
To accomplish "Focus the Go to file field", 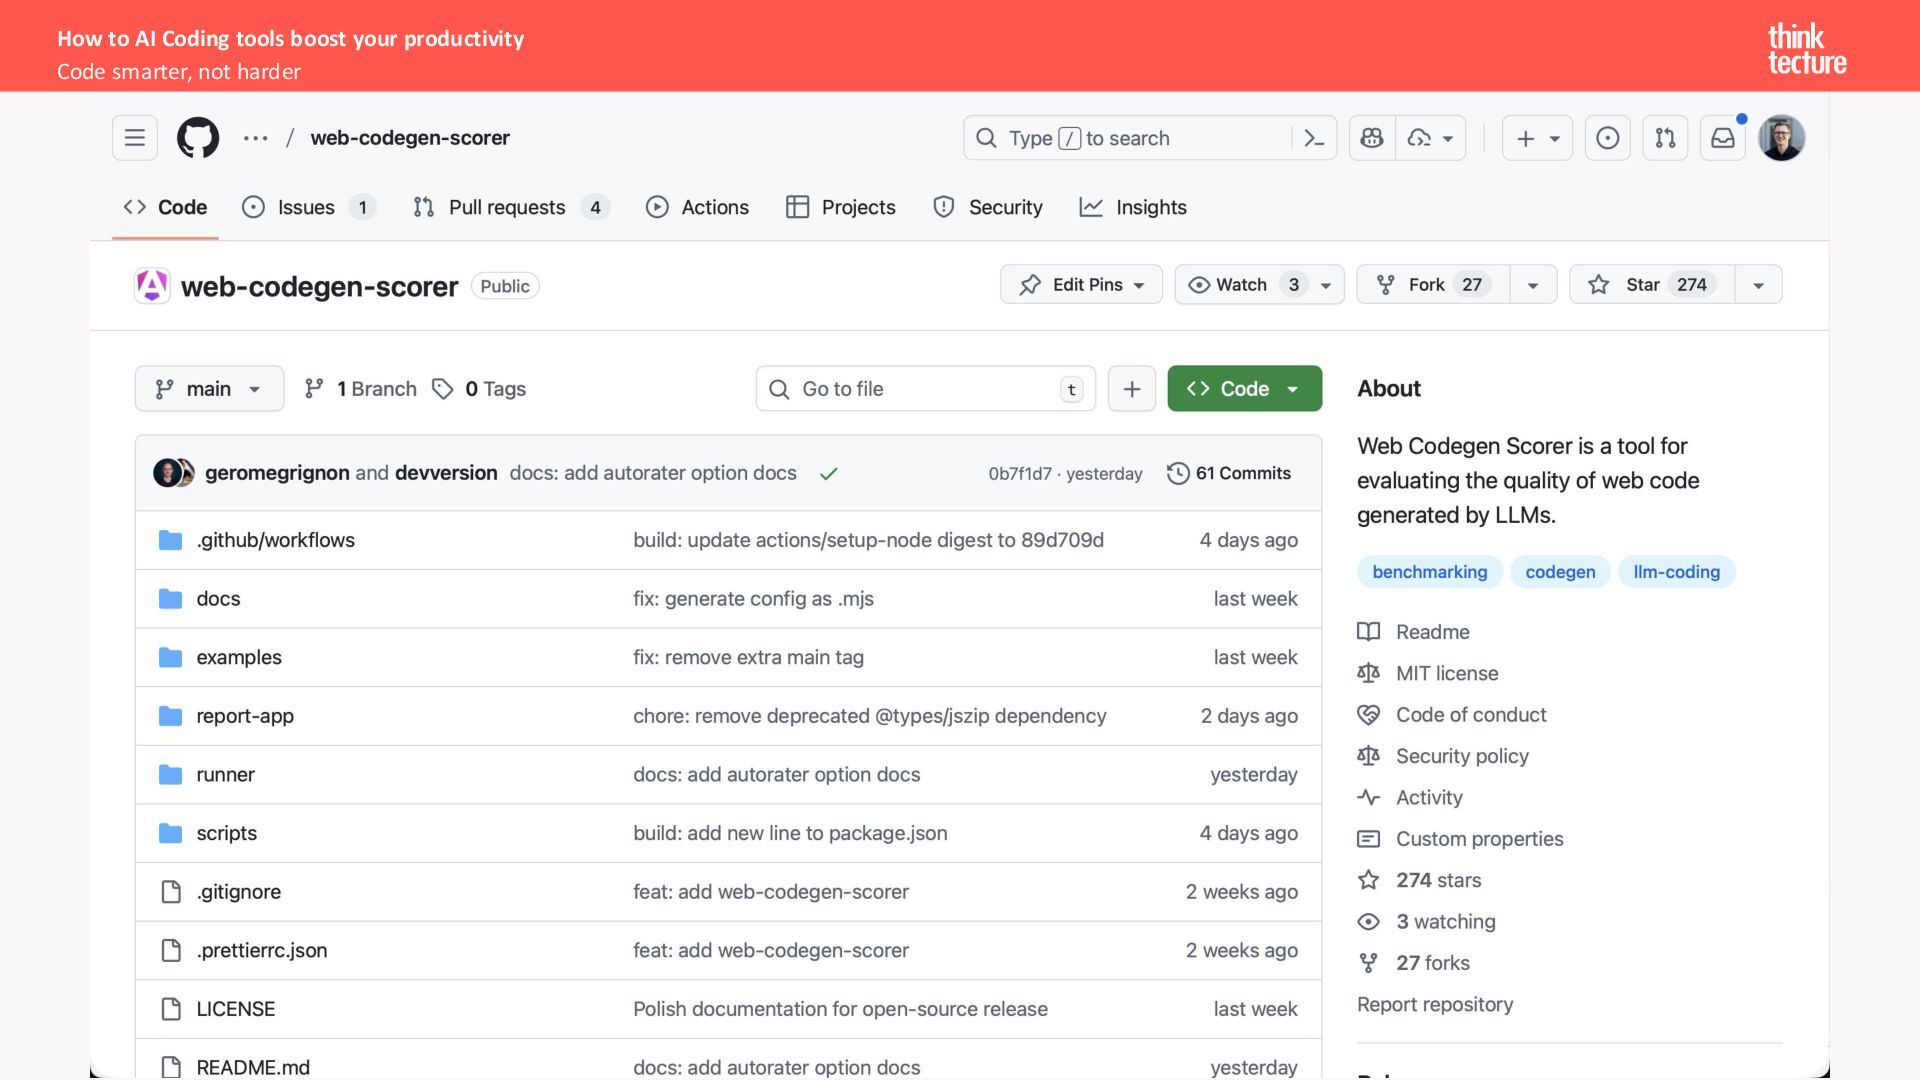I will click(925, 389).
